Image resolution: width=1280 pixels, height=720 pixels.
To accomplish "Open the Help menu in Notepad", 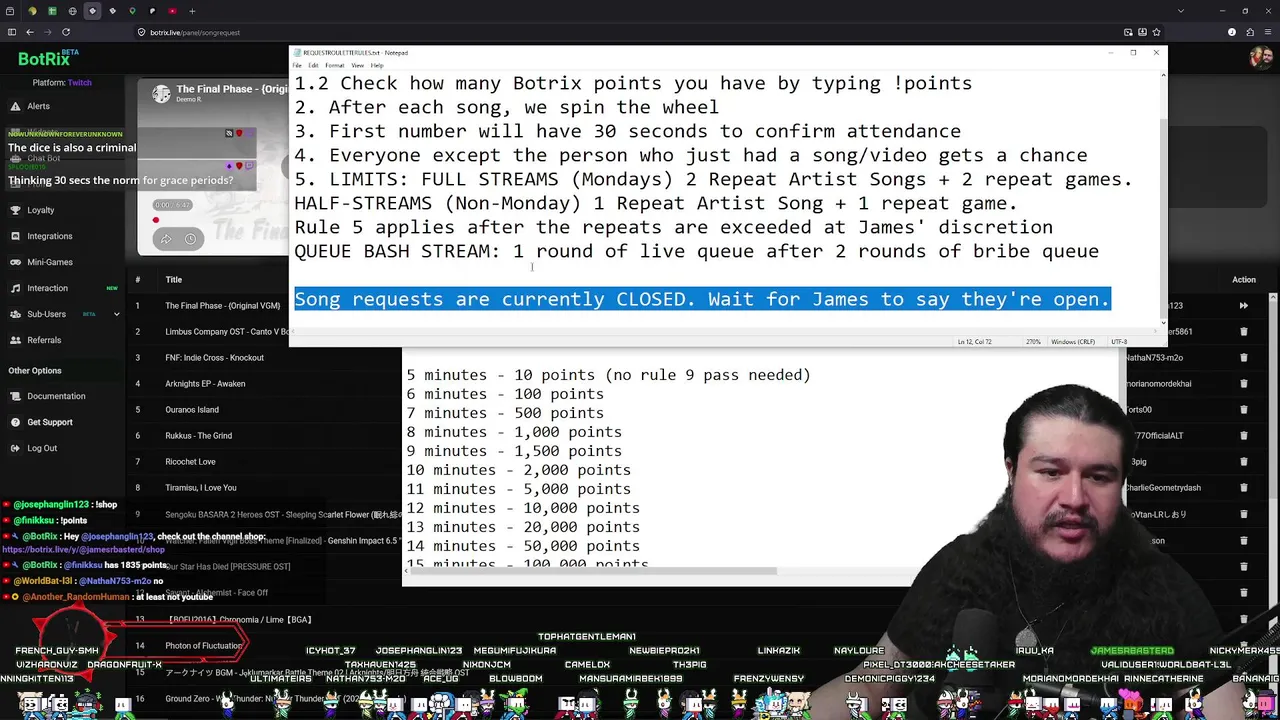I will pos(377,66).
